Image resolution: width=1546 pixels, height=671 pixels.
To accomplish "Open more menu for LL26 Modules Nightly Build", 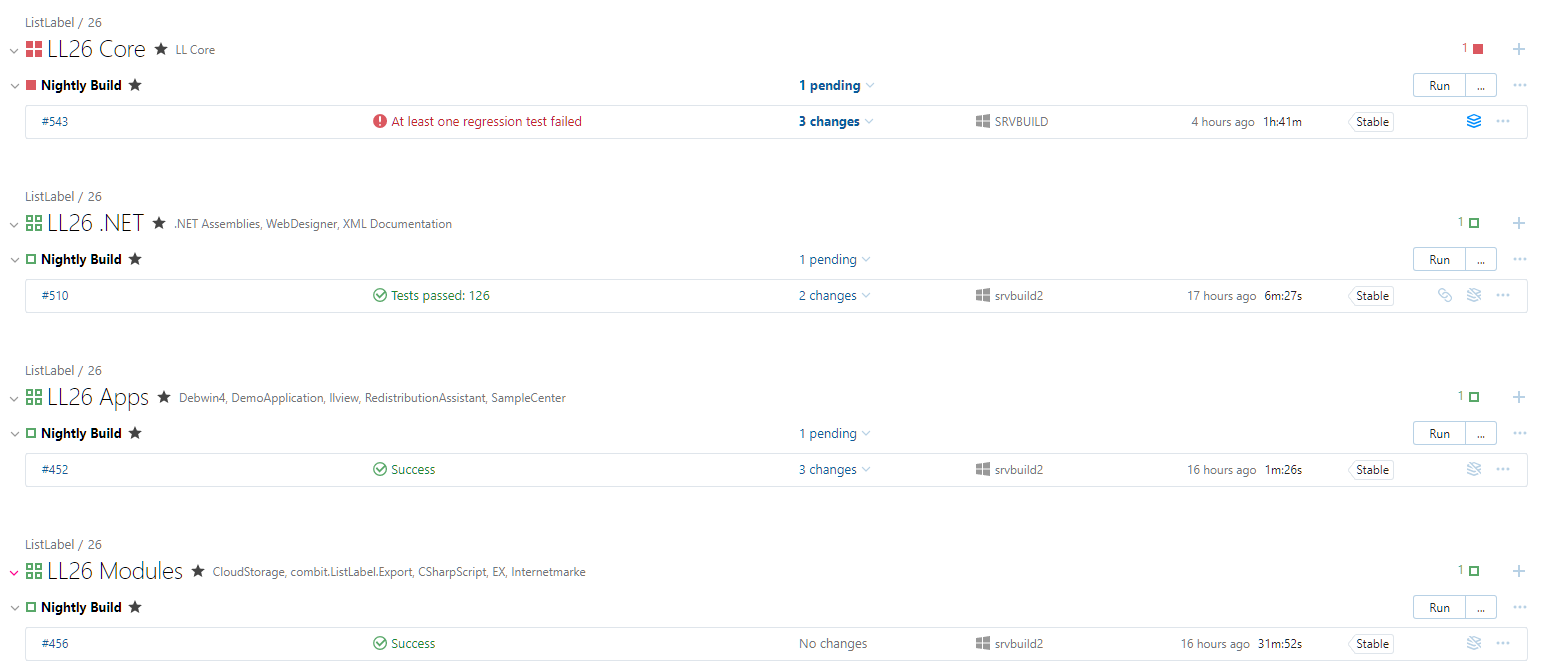I will 1520,607.
